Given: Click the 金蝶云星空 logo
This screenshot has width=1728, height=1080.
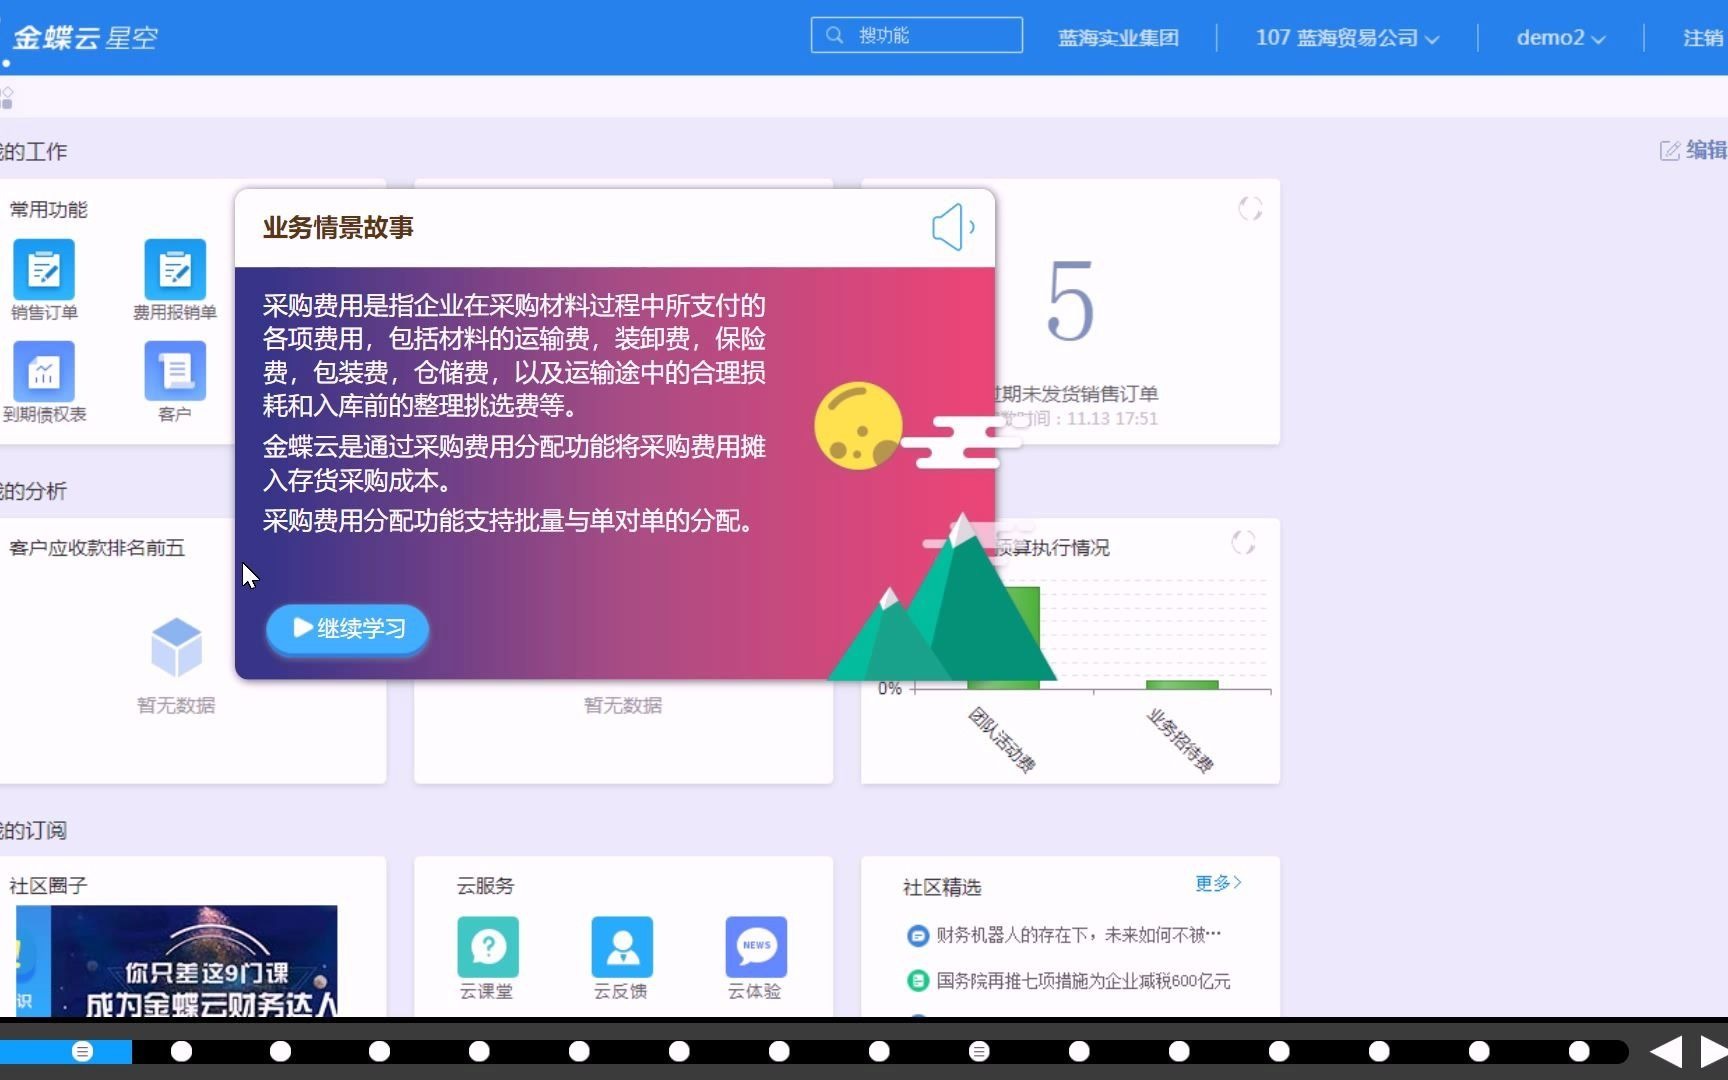Looking at the screenshot, I should point(85,38).
